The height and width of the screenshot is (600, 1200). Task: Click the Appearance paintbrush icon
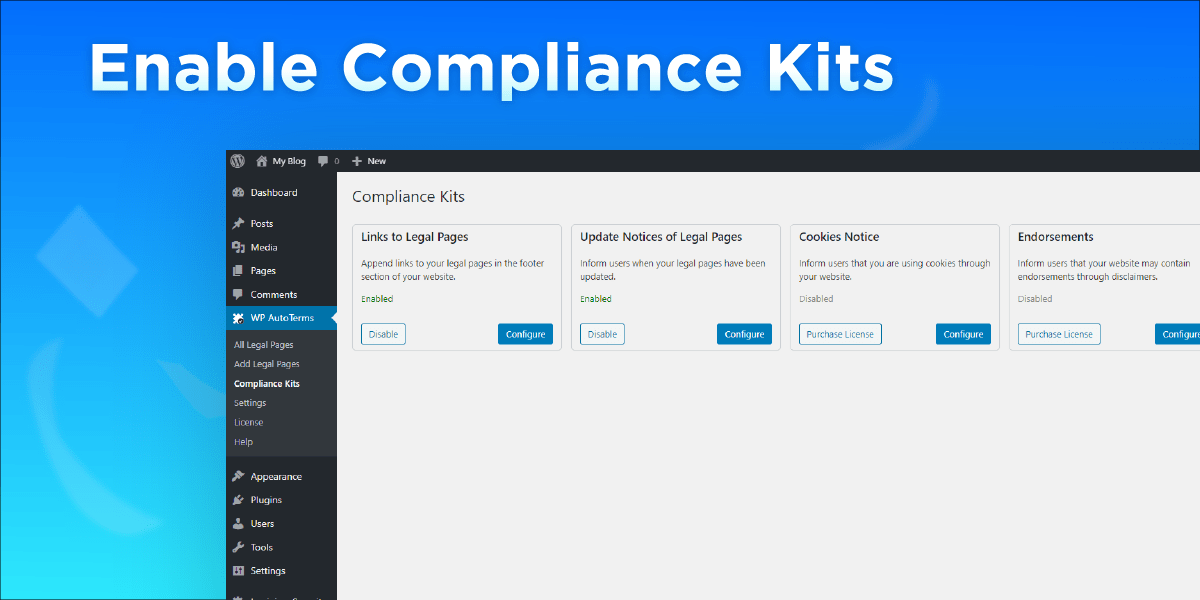click(x=238, y=477)
